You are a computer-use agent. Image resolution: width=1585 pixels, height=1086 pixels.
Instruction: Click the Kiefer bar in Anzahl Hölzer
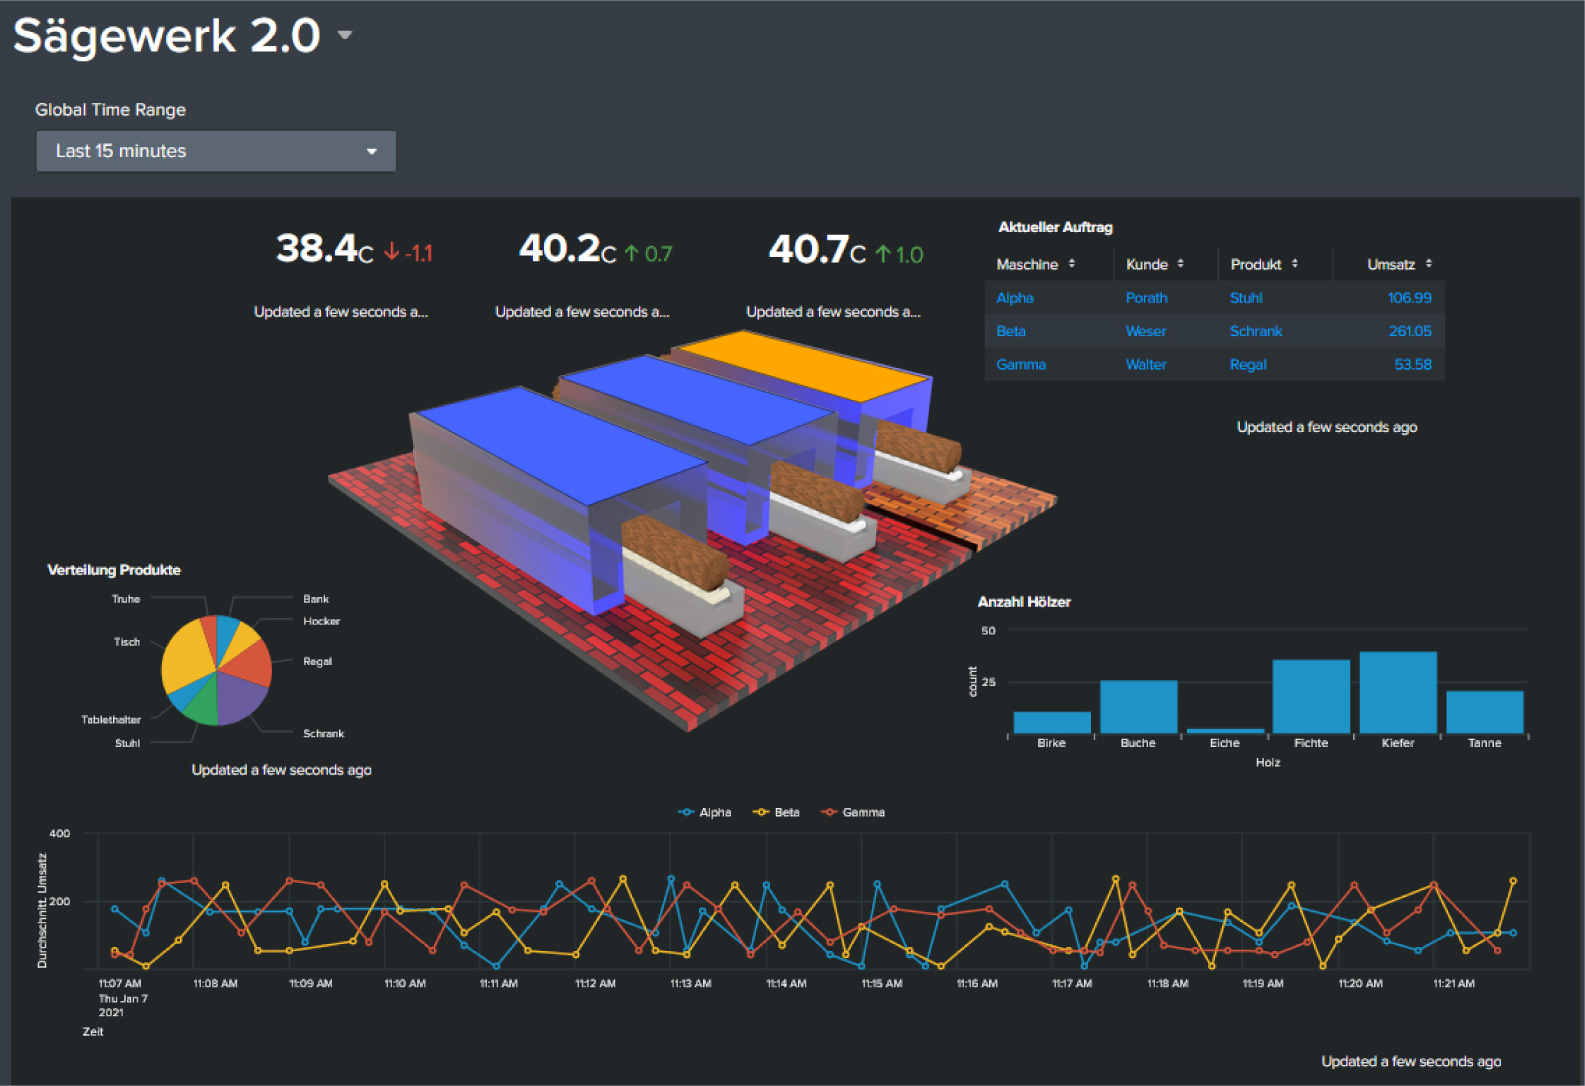coord(1397,692)
